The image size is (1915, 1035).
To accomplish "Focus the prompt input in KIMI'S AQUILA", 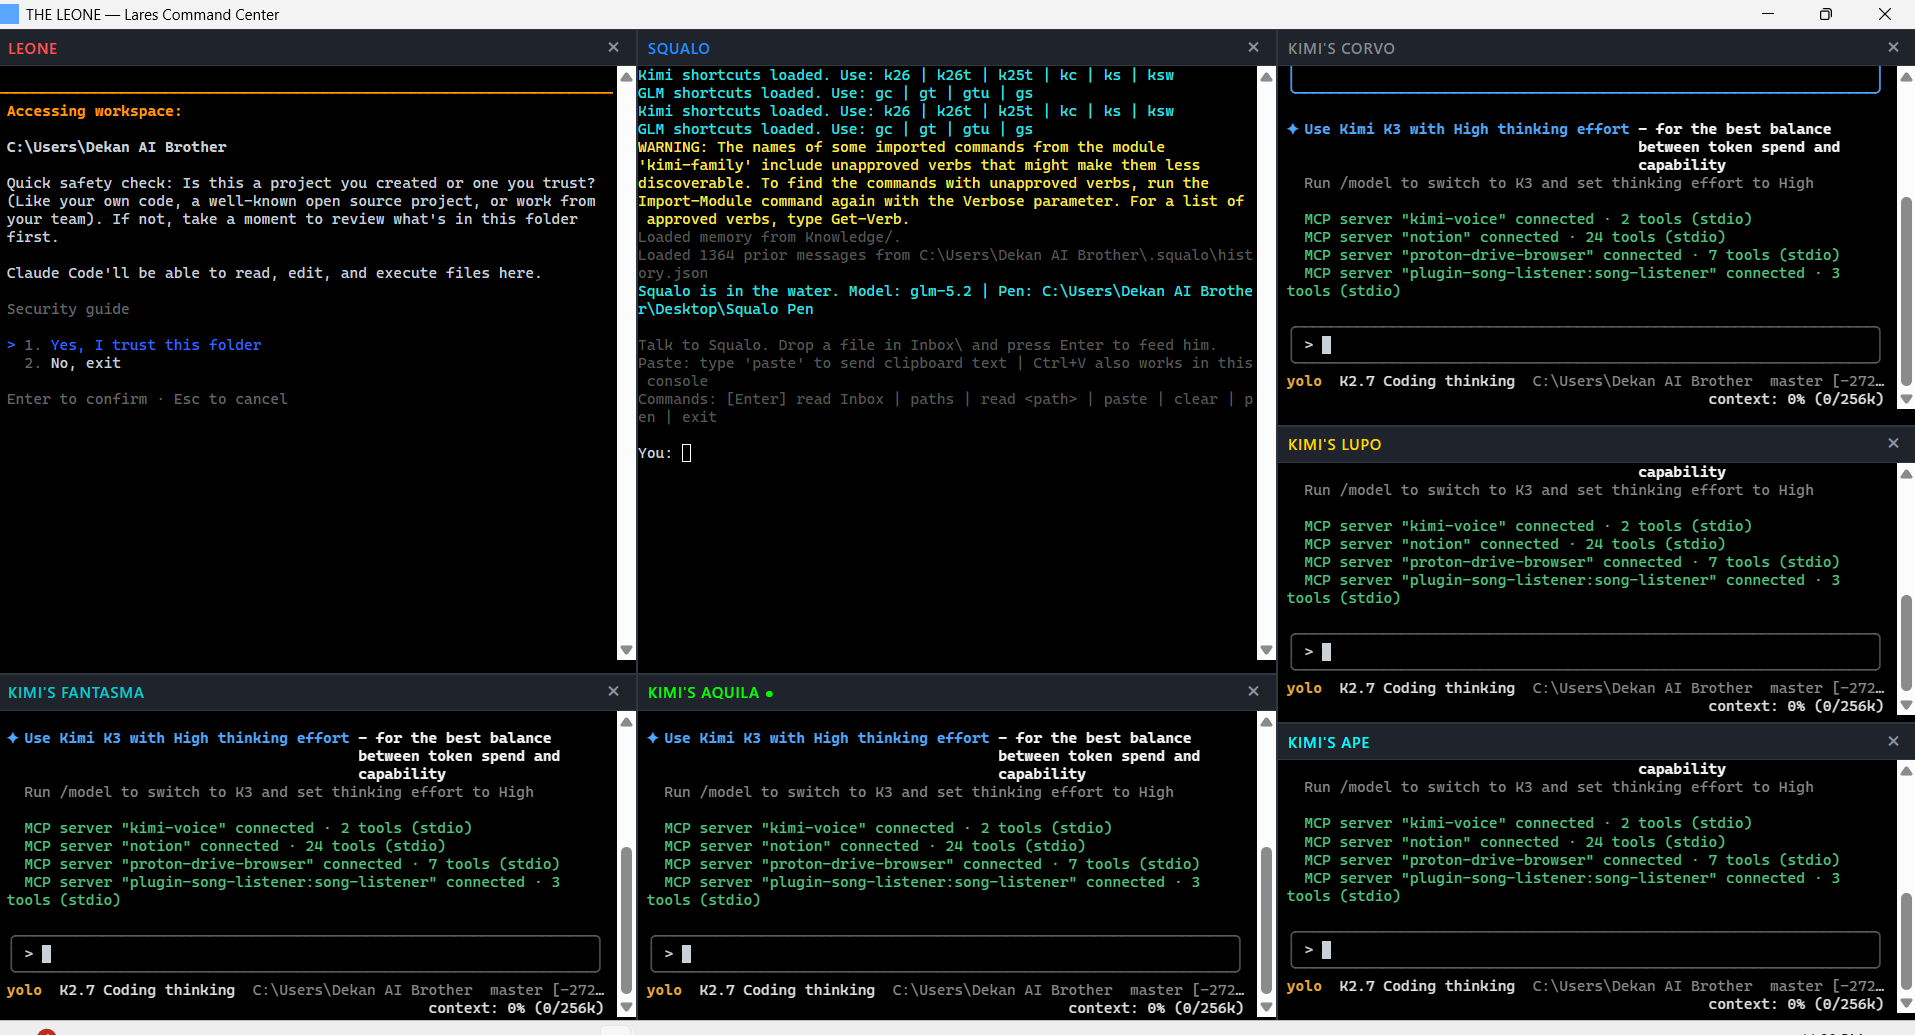I will click(945, 954).
